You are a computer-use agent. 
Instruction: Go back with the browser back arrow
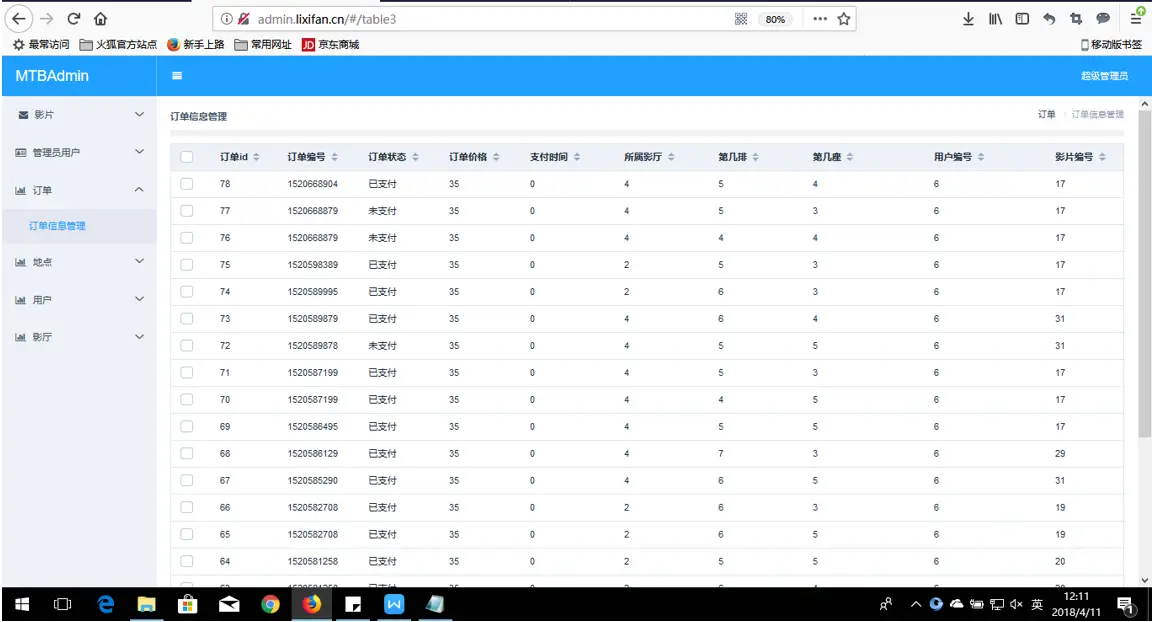pos(18,19)
